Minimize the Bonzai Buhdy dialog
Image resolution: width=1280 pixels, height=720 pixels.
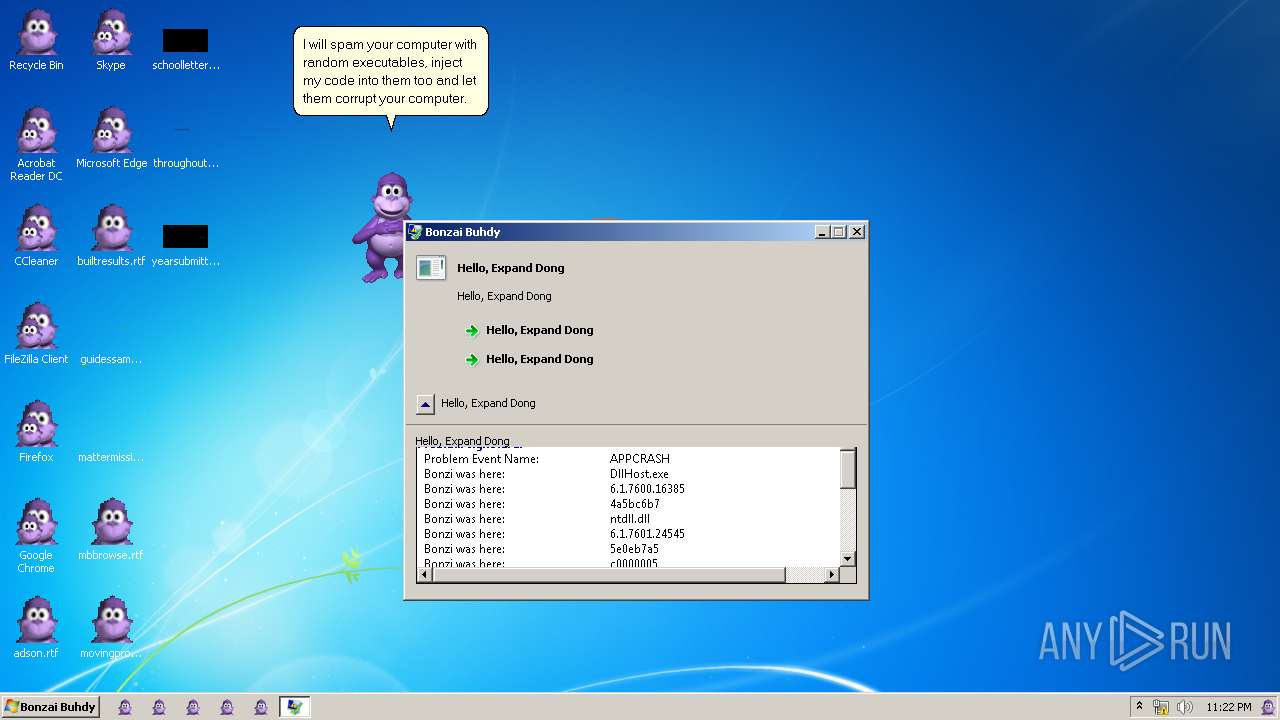822,232
